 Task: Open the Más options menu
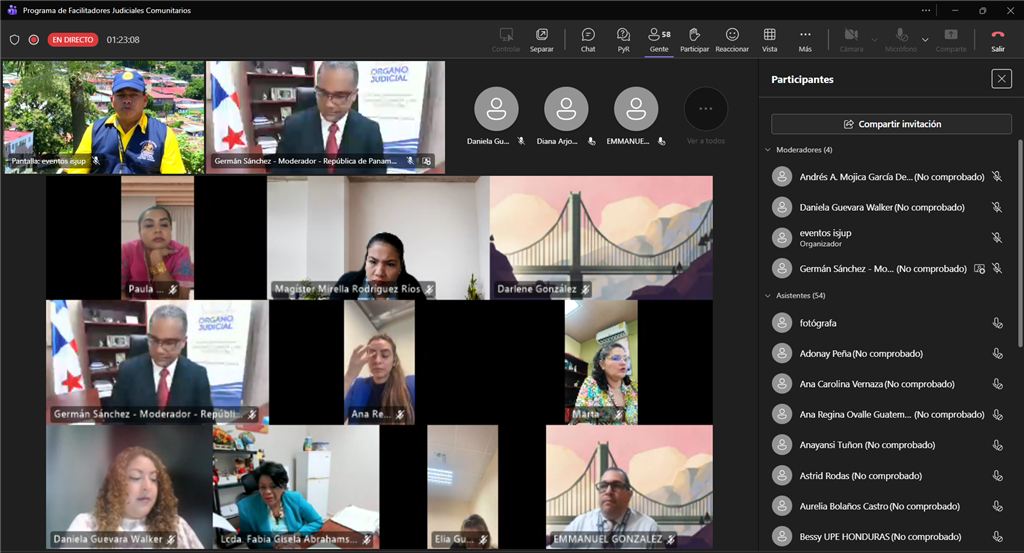point(805,39)
